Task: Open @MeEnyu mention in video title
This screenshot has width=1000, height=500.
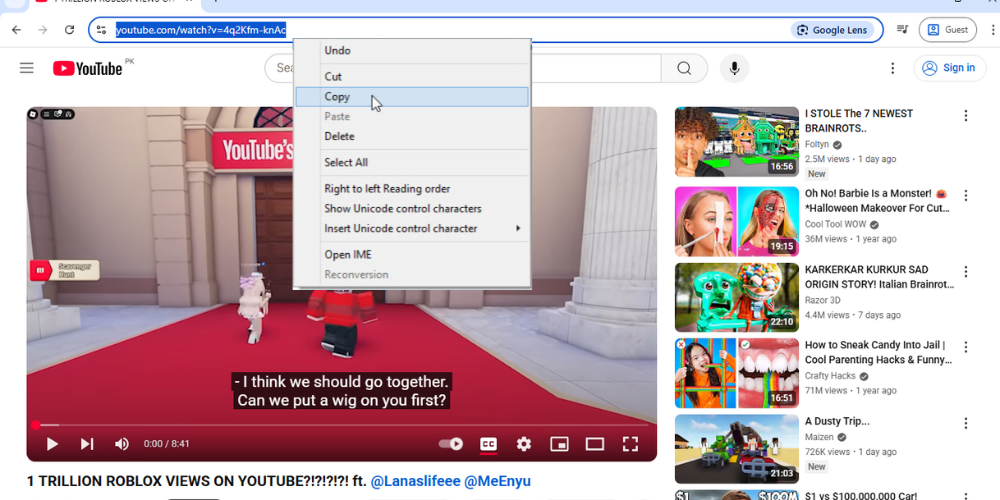Action: point(497,481)
